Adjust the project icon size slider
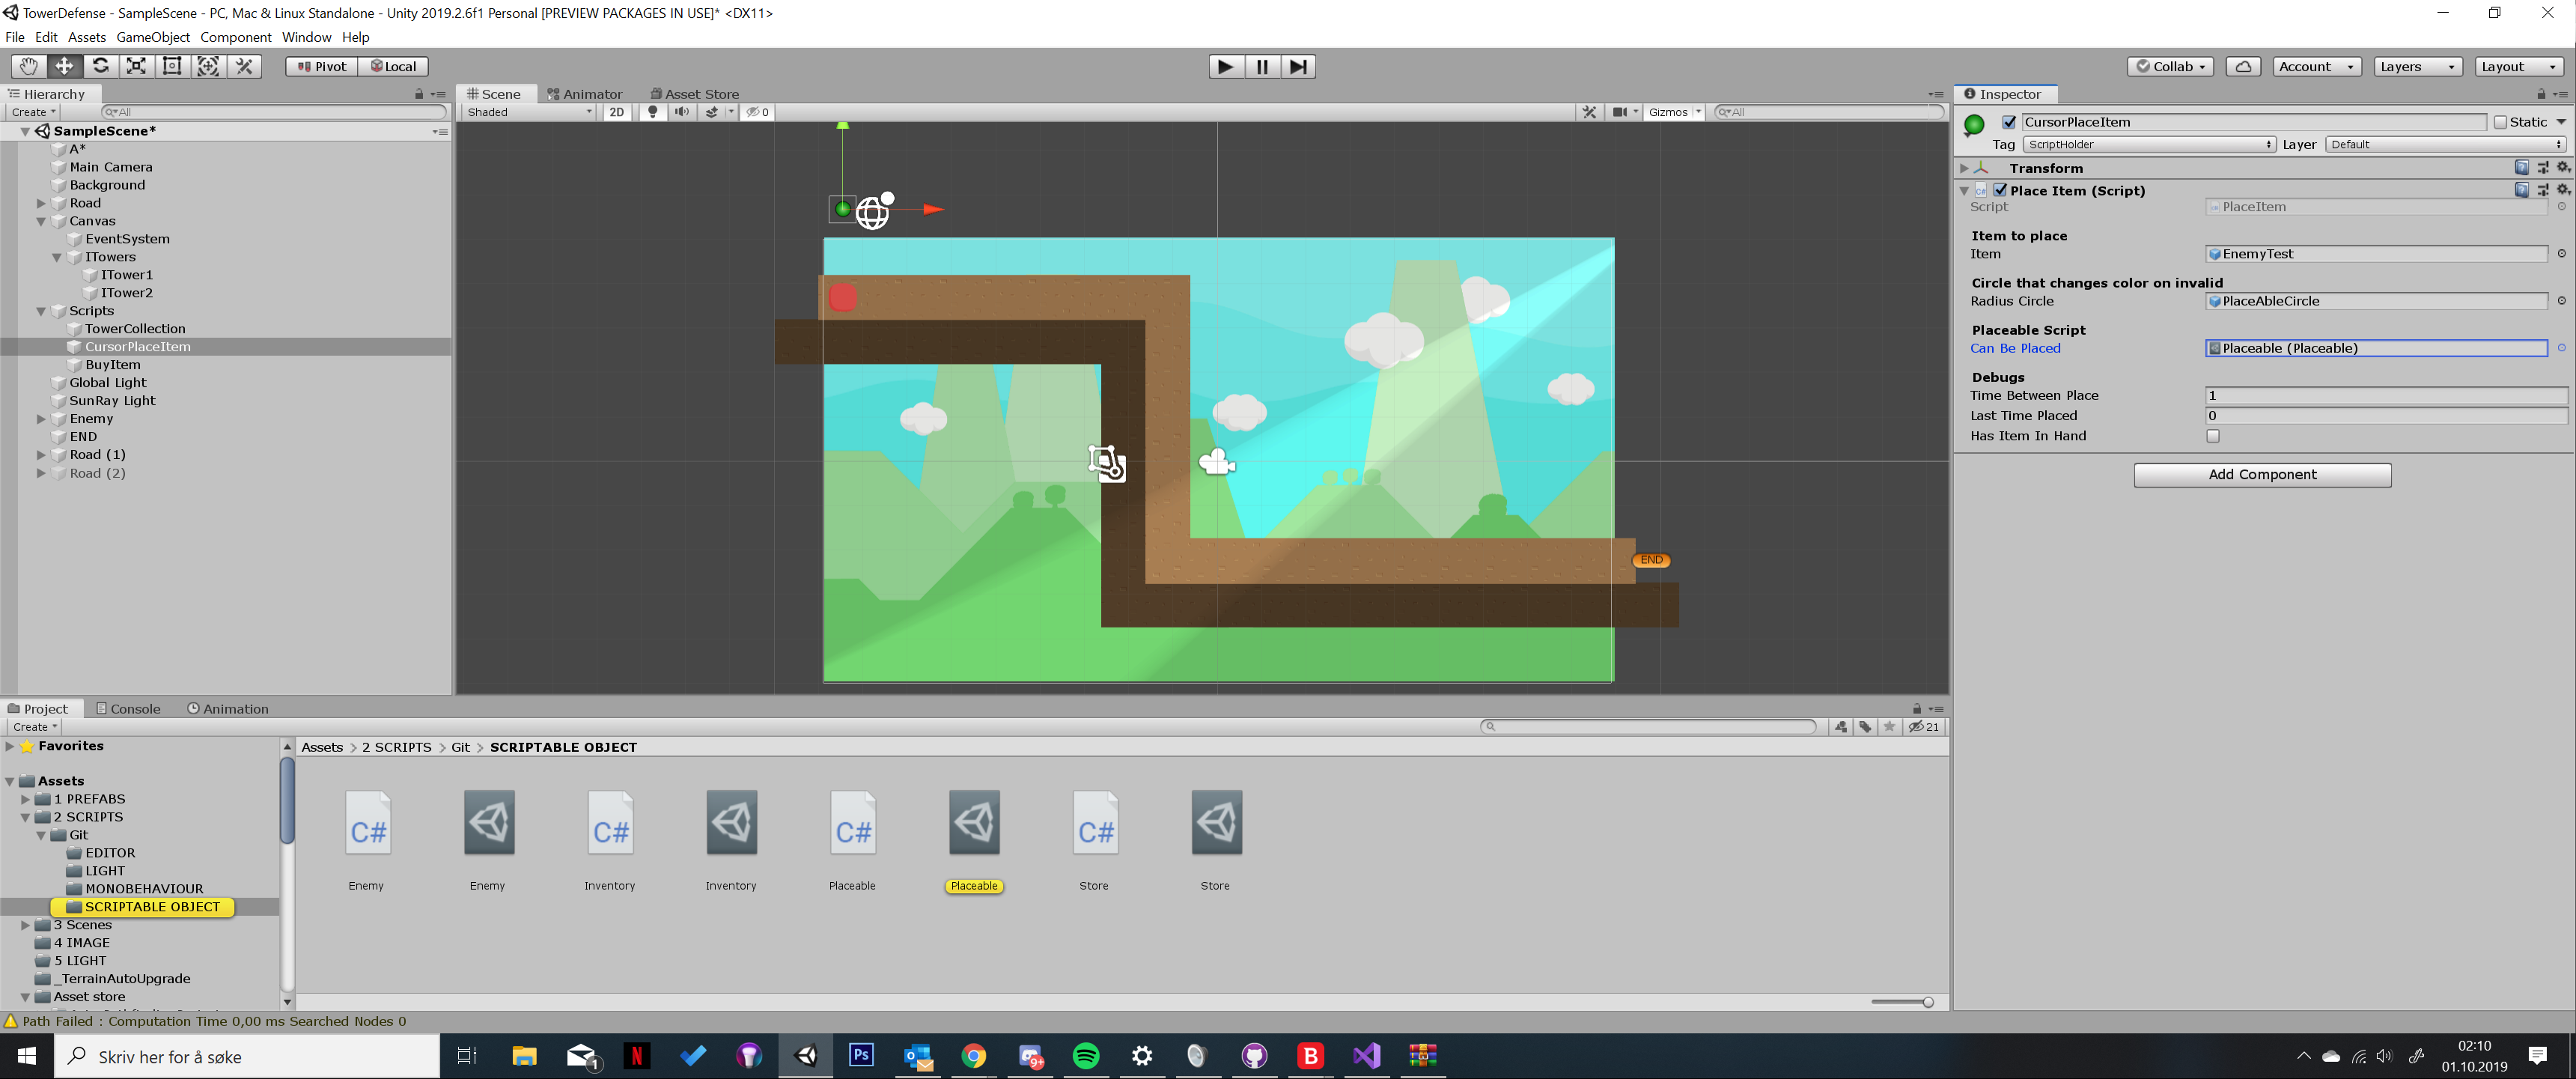Screen dimensions: 2576x1079 pyautogui.click(x=1927, y=1002)
